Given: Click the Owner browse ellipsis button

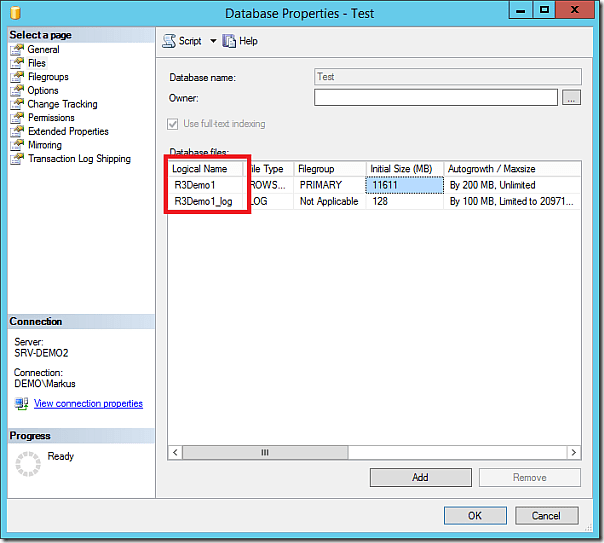Looking at the screenshot, I should (x=571, y=97).
